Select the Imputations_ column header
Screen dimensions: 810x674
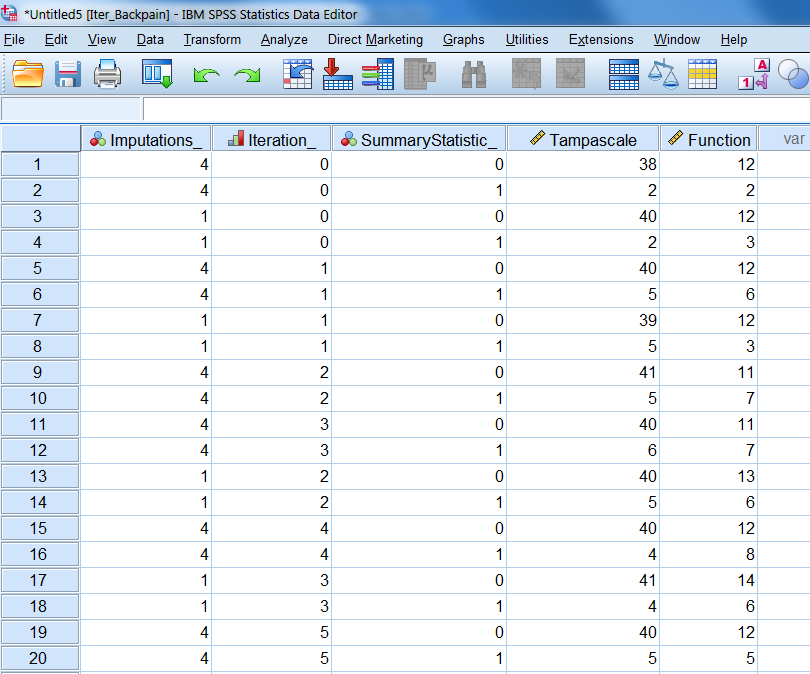146,139
